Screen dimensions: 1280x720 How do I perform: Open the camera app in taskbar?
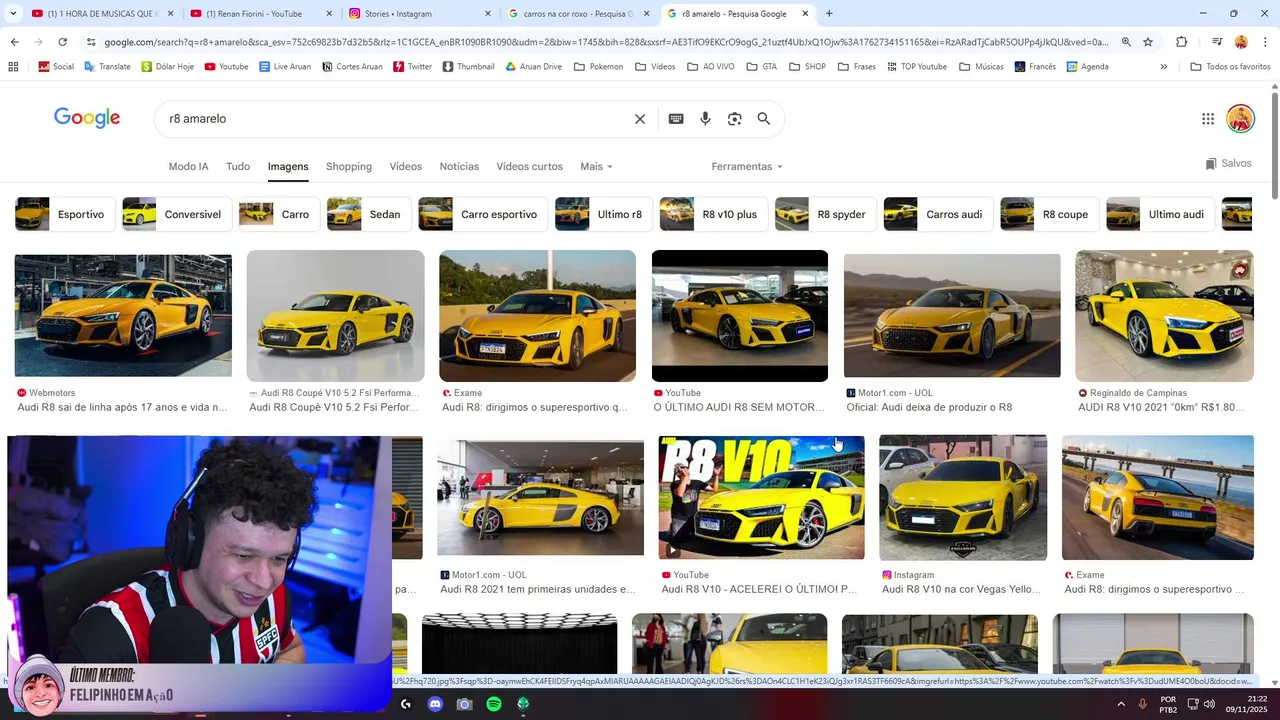point(464,704)
